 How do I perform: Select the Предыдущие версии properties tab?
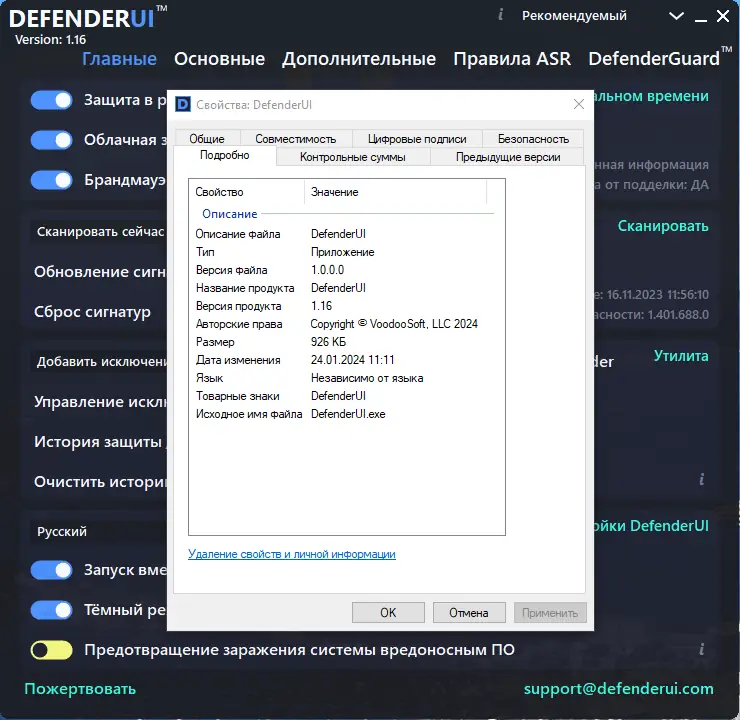point(508,157)
